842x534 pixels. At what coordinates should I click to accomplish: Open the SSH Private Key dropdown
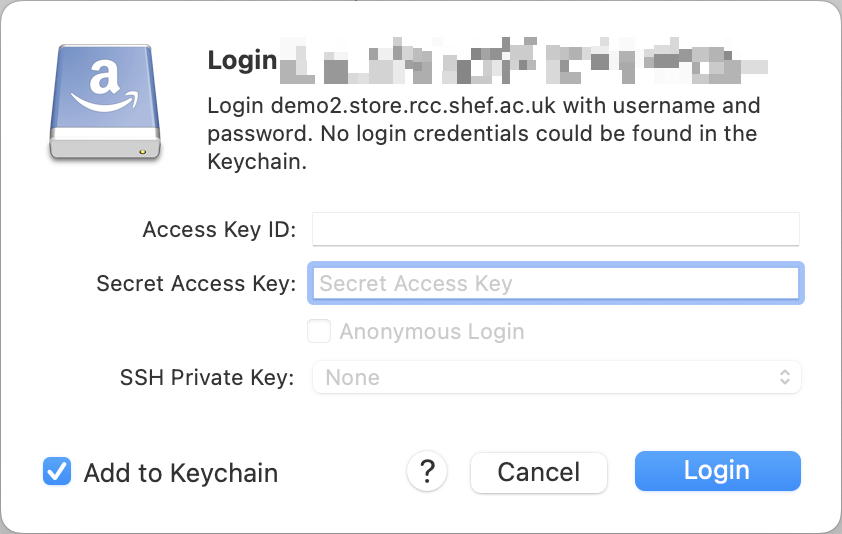tap(556, 377)
